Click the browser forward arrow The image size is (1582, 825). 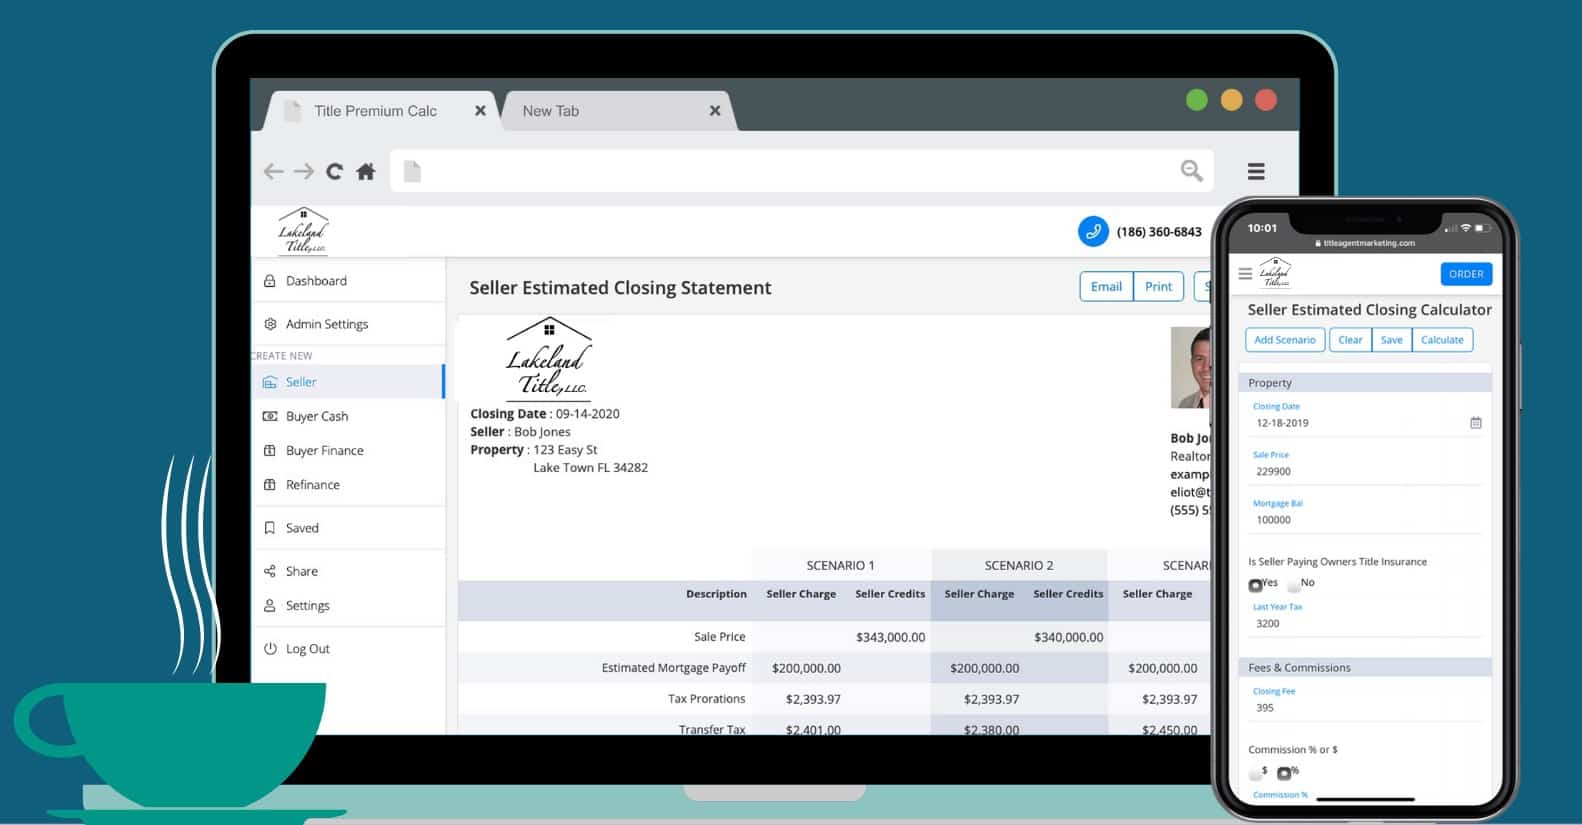coord(304,171)
